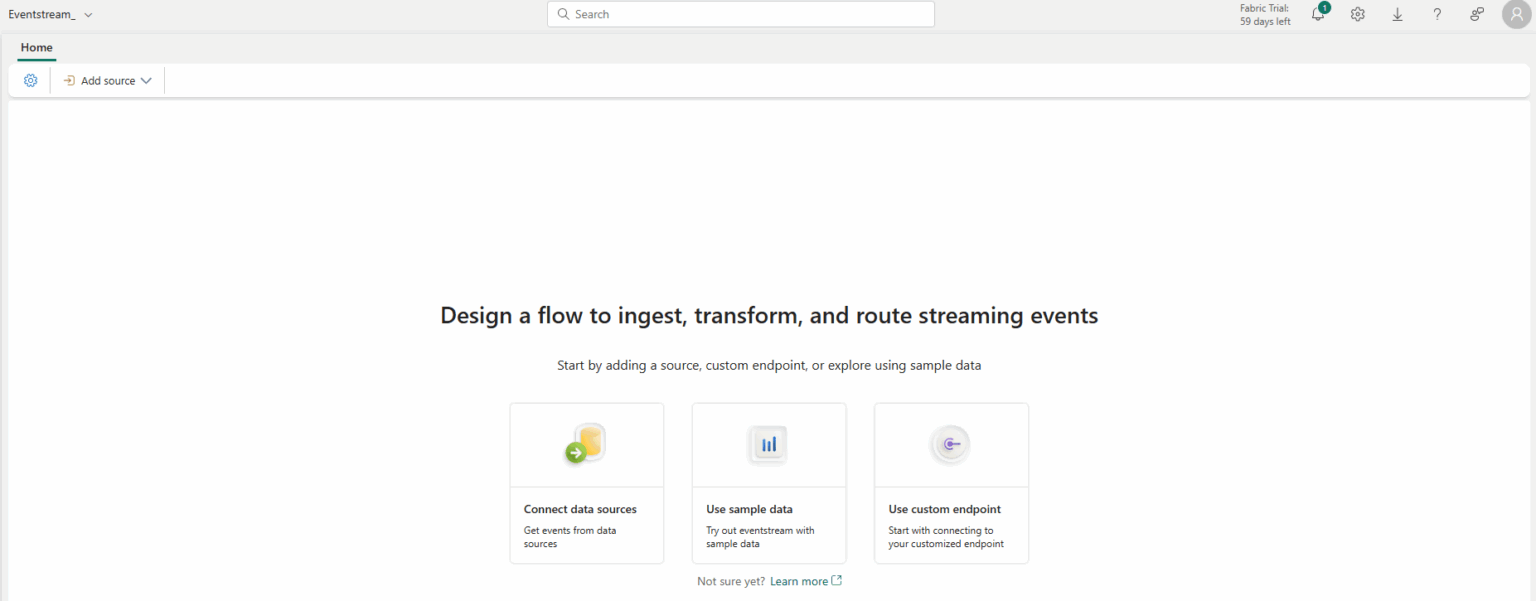Click the custom endpoint icon
Viewport: 1536px width, 601px height.
(951, 444)
